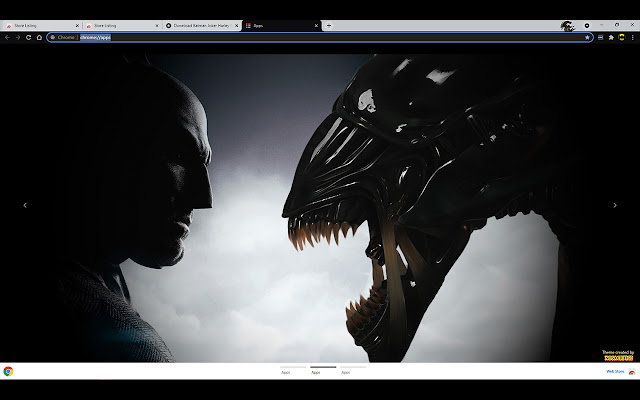Restore down the Chrome window
The width and height of the screenshot is (640, 400).
click(617, 25)
